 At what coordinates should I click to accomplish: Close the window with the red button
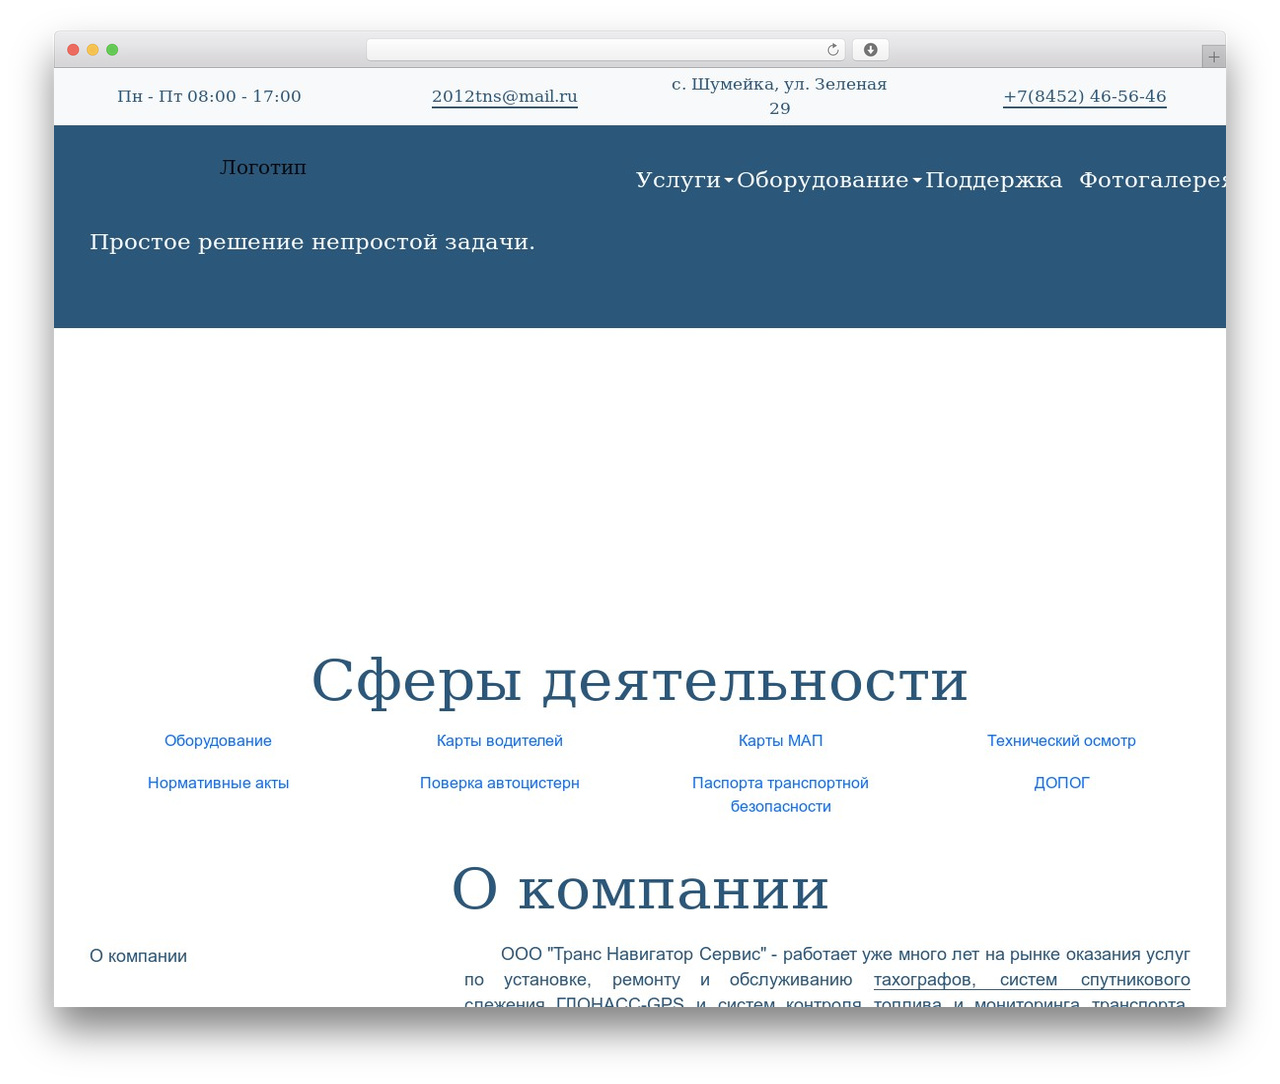[x=73, y=50]
